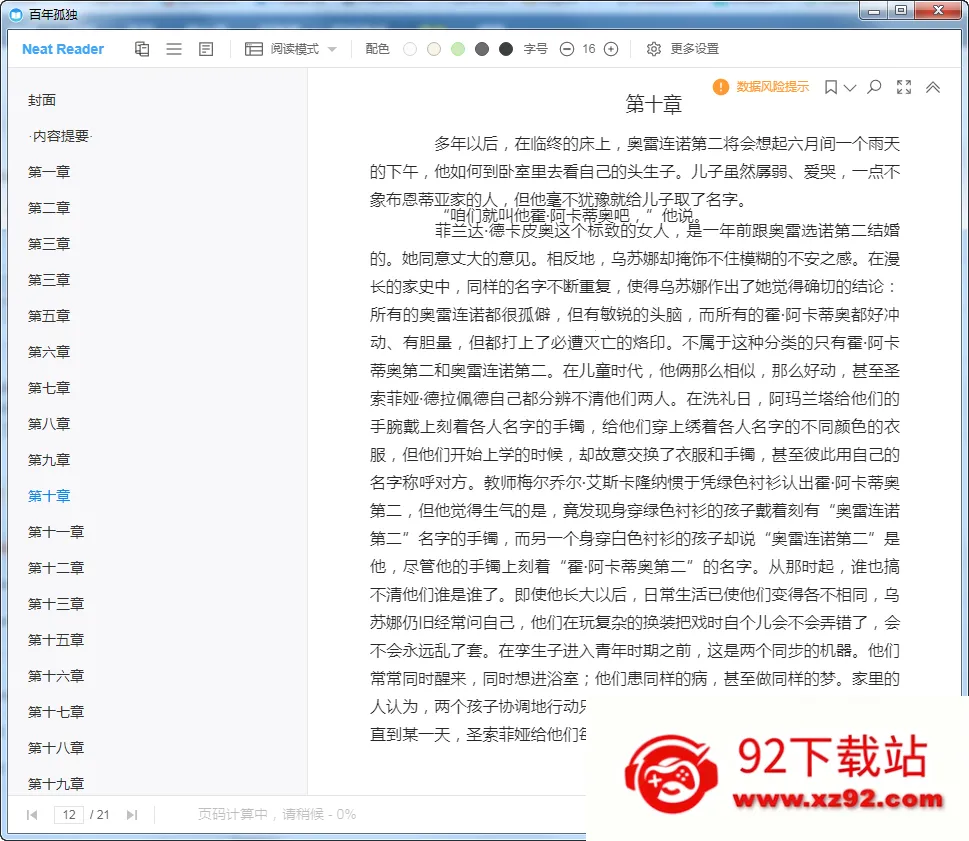This screenshot has width=969, height=841.
Task: Open the 阅读模式 reading mode dropdown
Action: 290,49
